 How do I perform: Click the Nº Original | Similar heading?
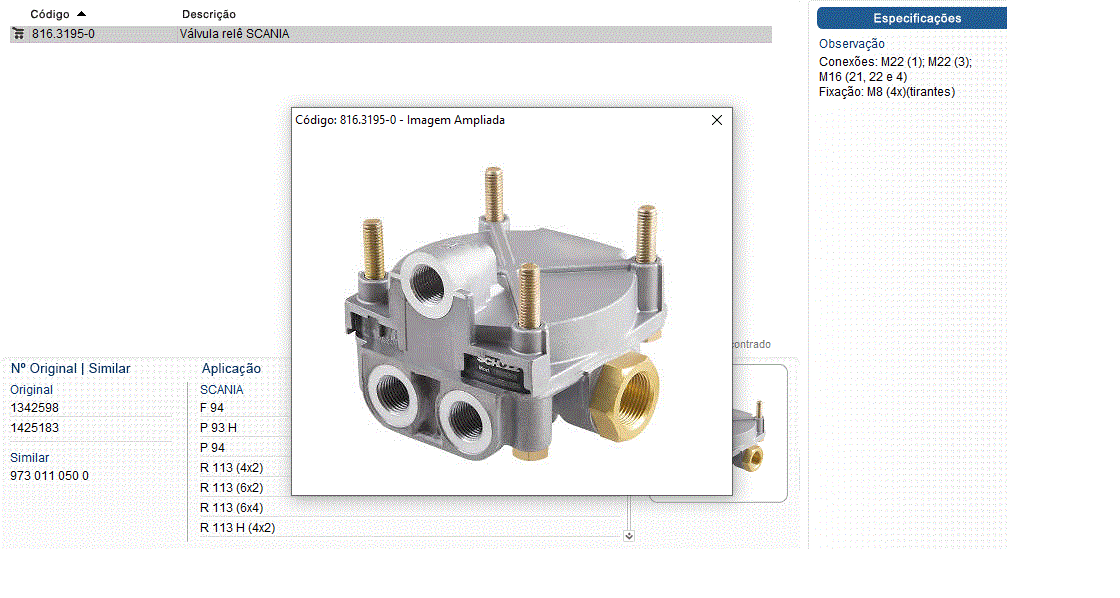pos(70,368)
